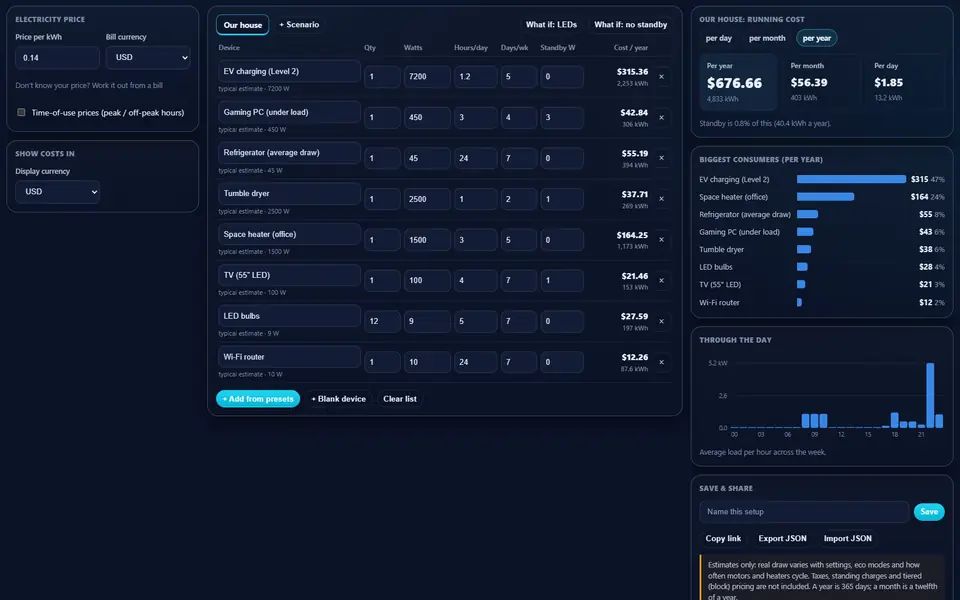Click Export JSON
The height and width of the screenshot is (600, 960).
tap(782, 538)
